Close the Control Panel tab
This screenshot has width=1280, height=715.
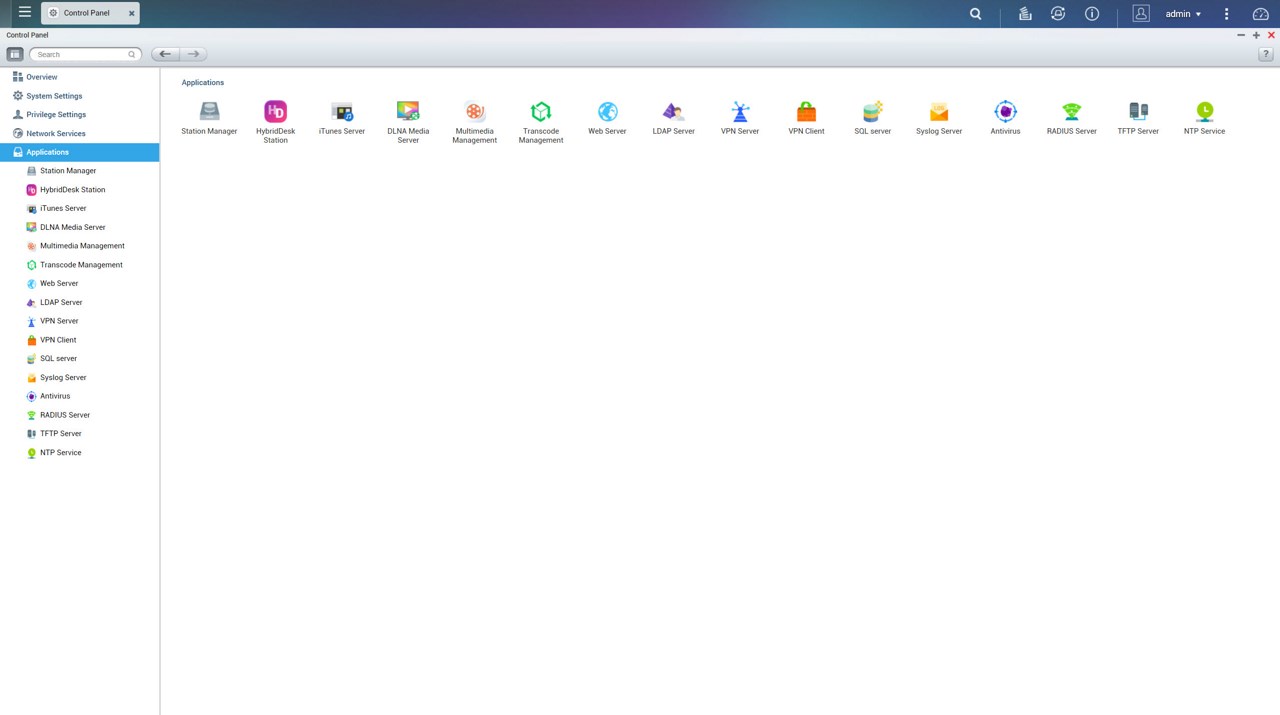pos(131,13)
